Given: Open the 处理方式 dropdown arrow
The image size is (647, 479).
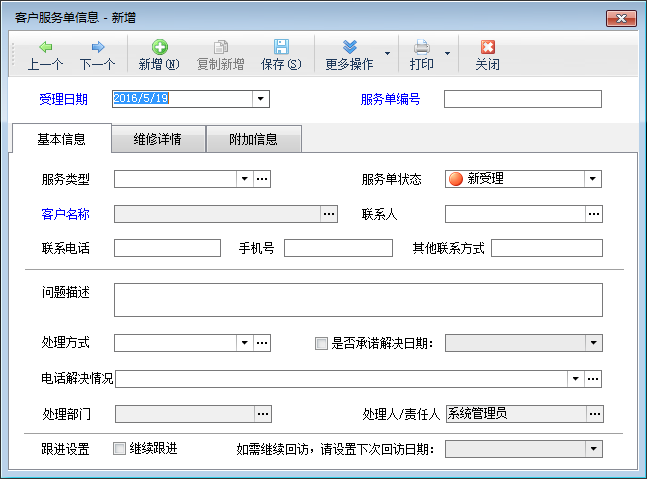Looking at the screenshot, I should point(244,343).
